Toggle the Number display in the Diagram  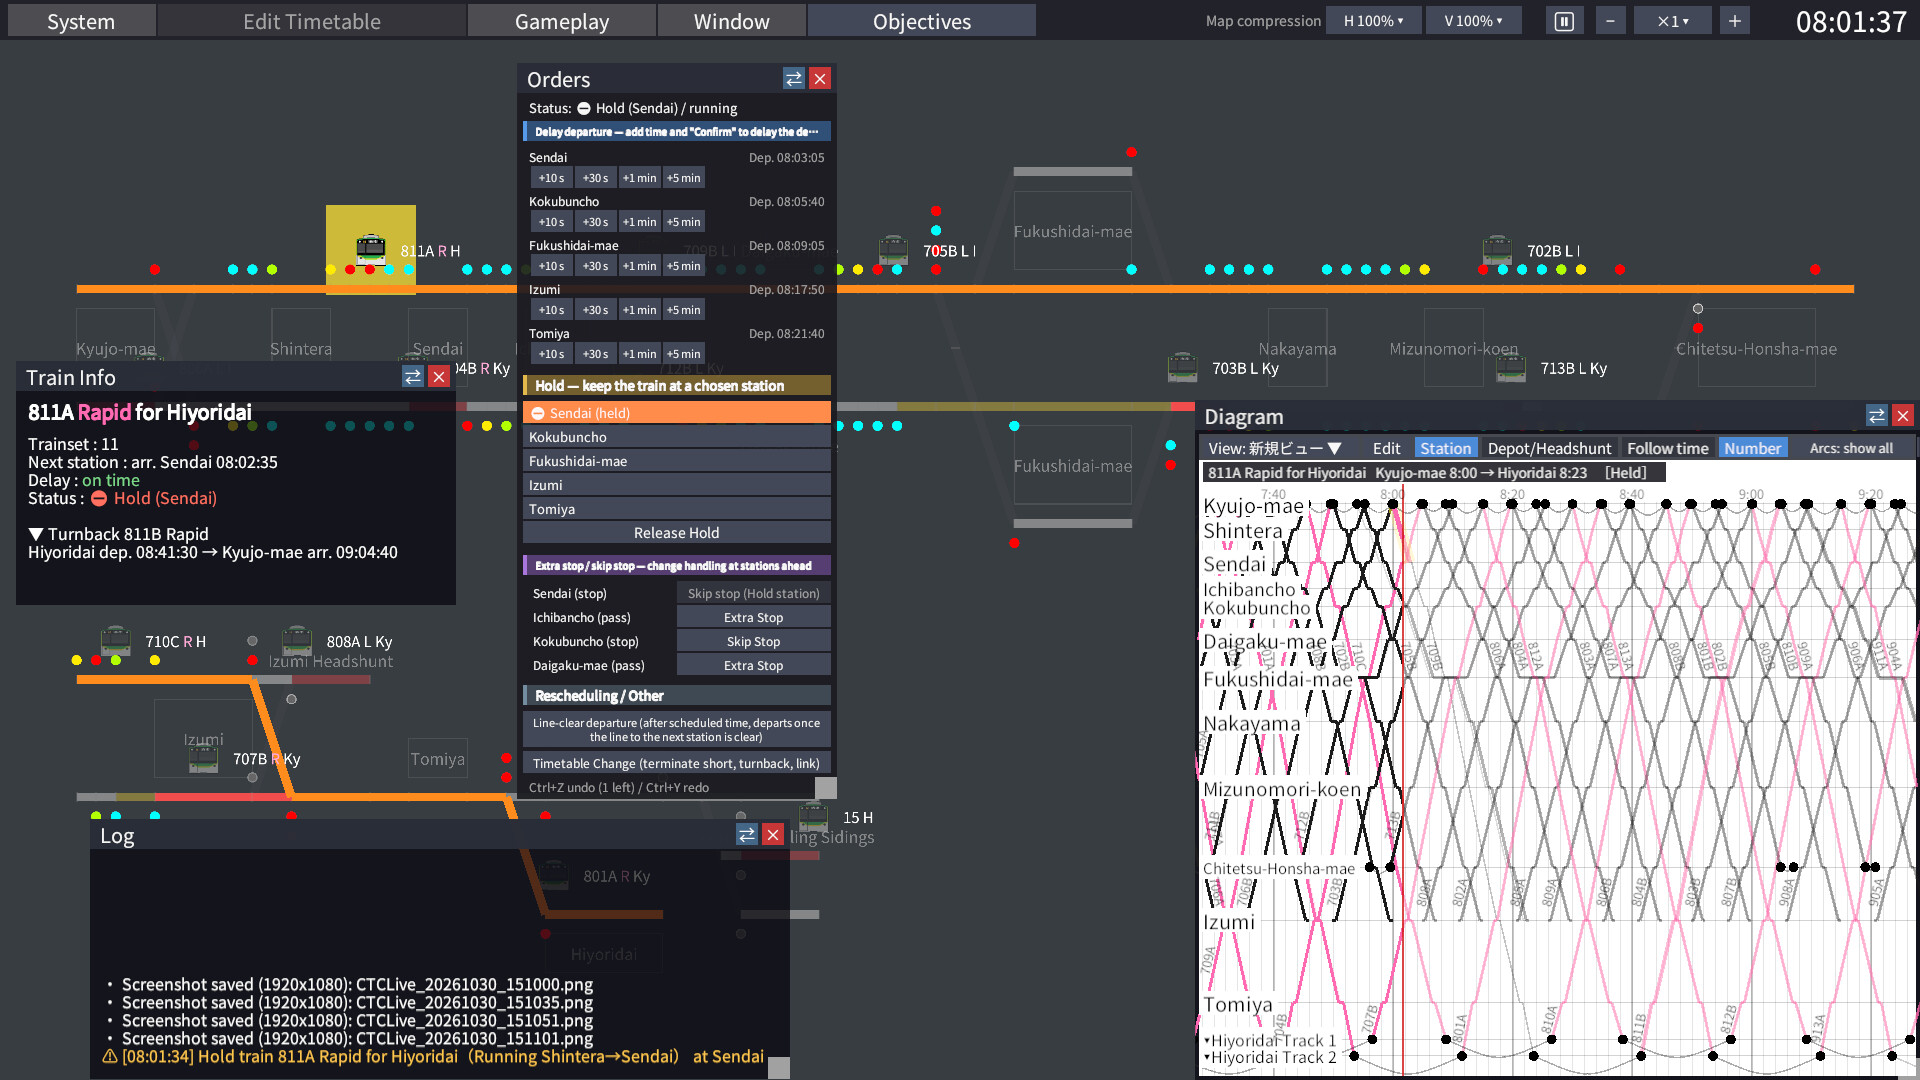[x=1752, y=448]
